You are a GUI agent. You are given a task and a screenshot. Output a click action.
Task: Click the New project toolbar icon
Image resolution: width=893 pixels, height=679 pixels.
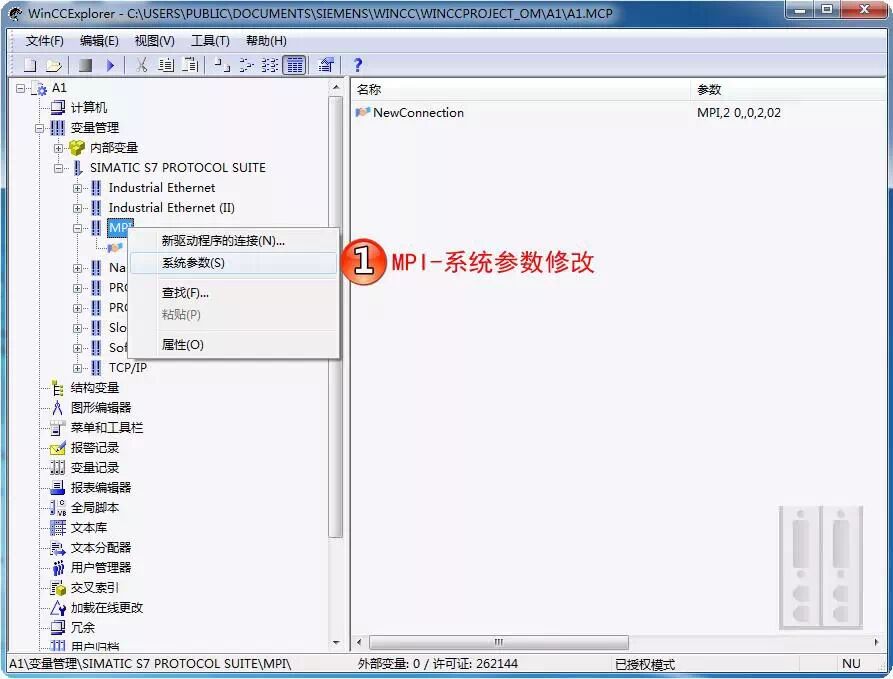[x=30, y=65]
